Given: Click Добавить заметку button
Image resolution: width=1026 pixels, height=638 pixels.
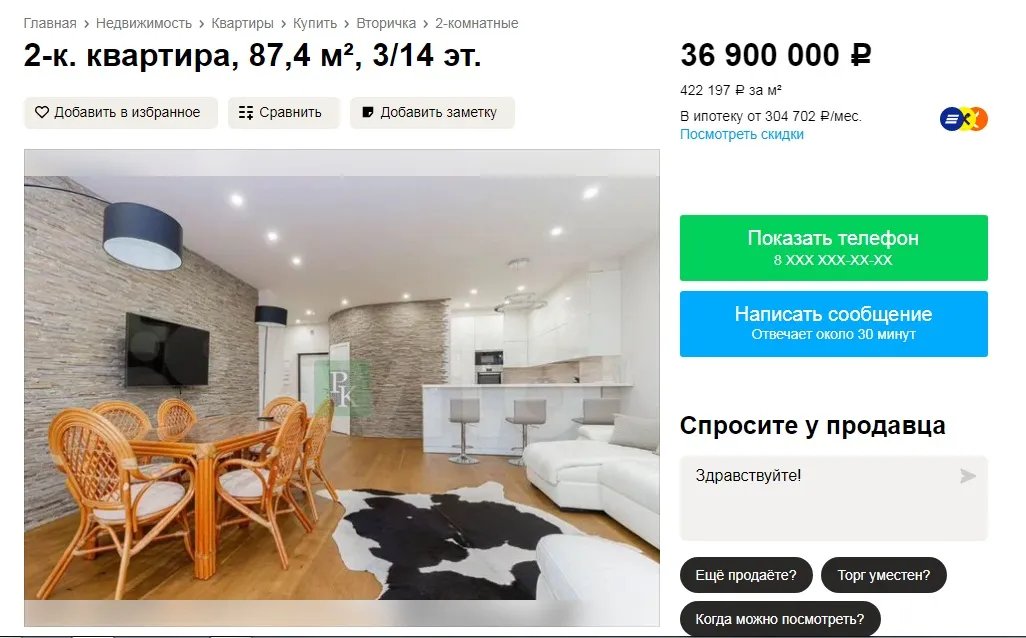Looking at the screenshot, I should (x=433, y=113).
